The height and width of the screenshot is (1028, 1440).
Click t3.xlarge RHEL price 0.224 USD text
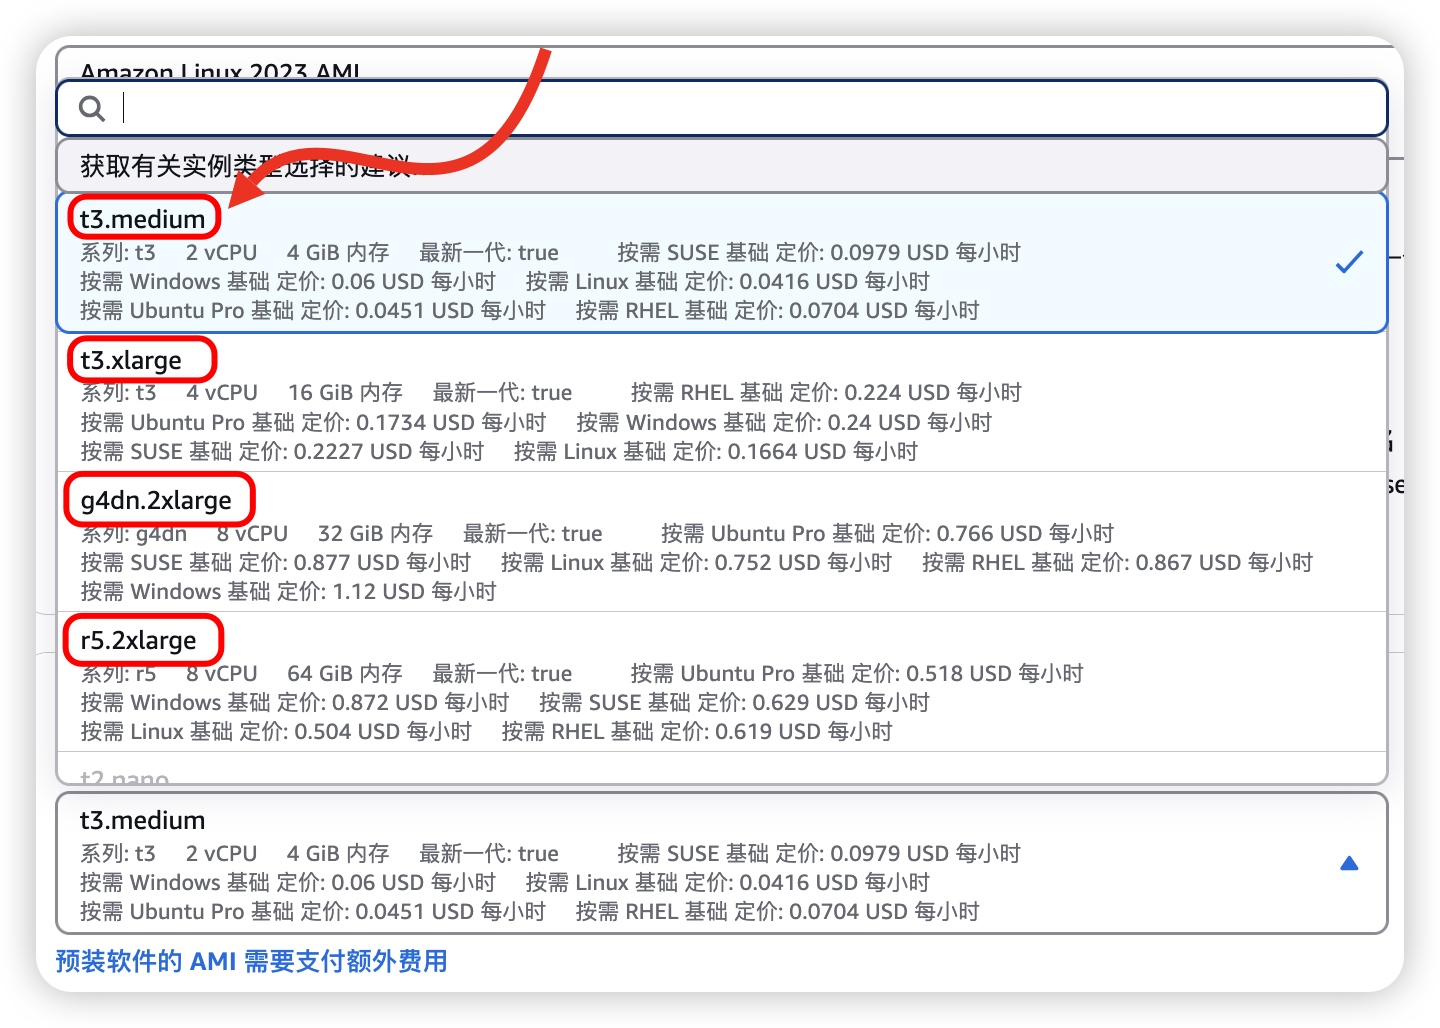[x=826, y=392]
